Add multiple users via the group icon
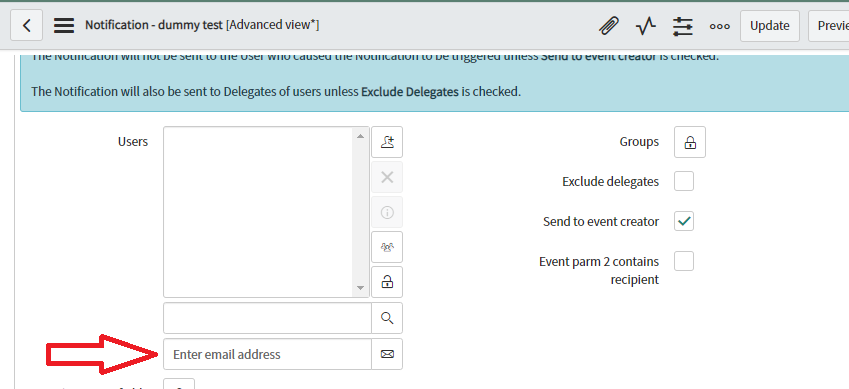Screen dimensions: 849x389 pos(387,247)
